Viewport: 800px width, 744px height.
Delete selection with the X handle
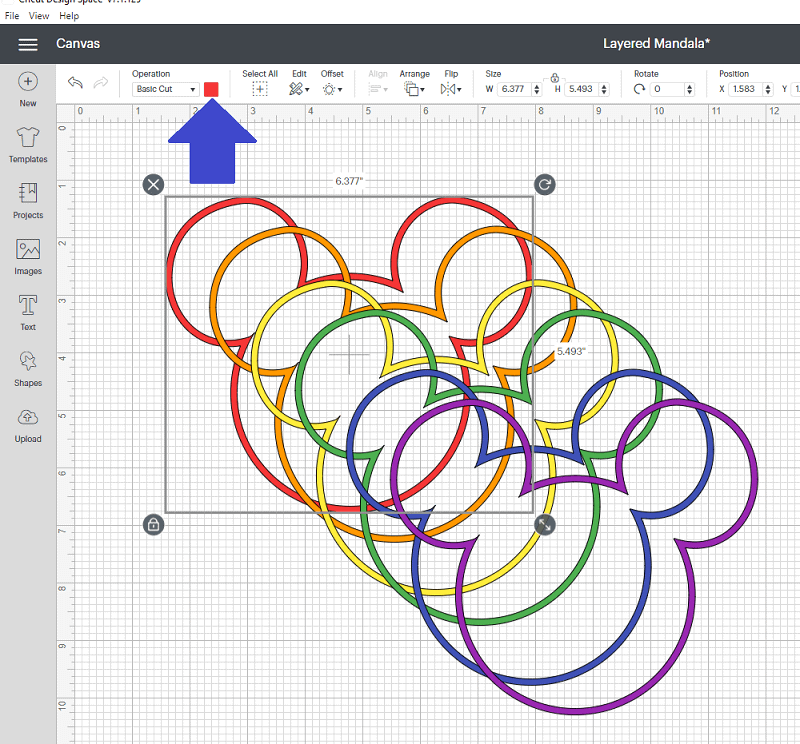pyautogui.click(x=154, y=185)
